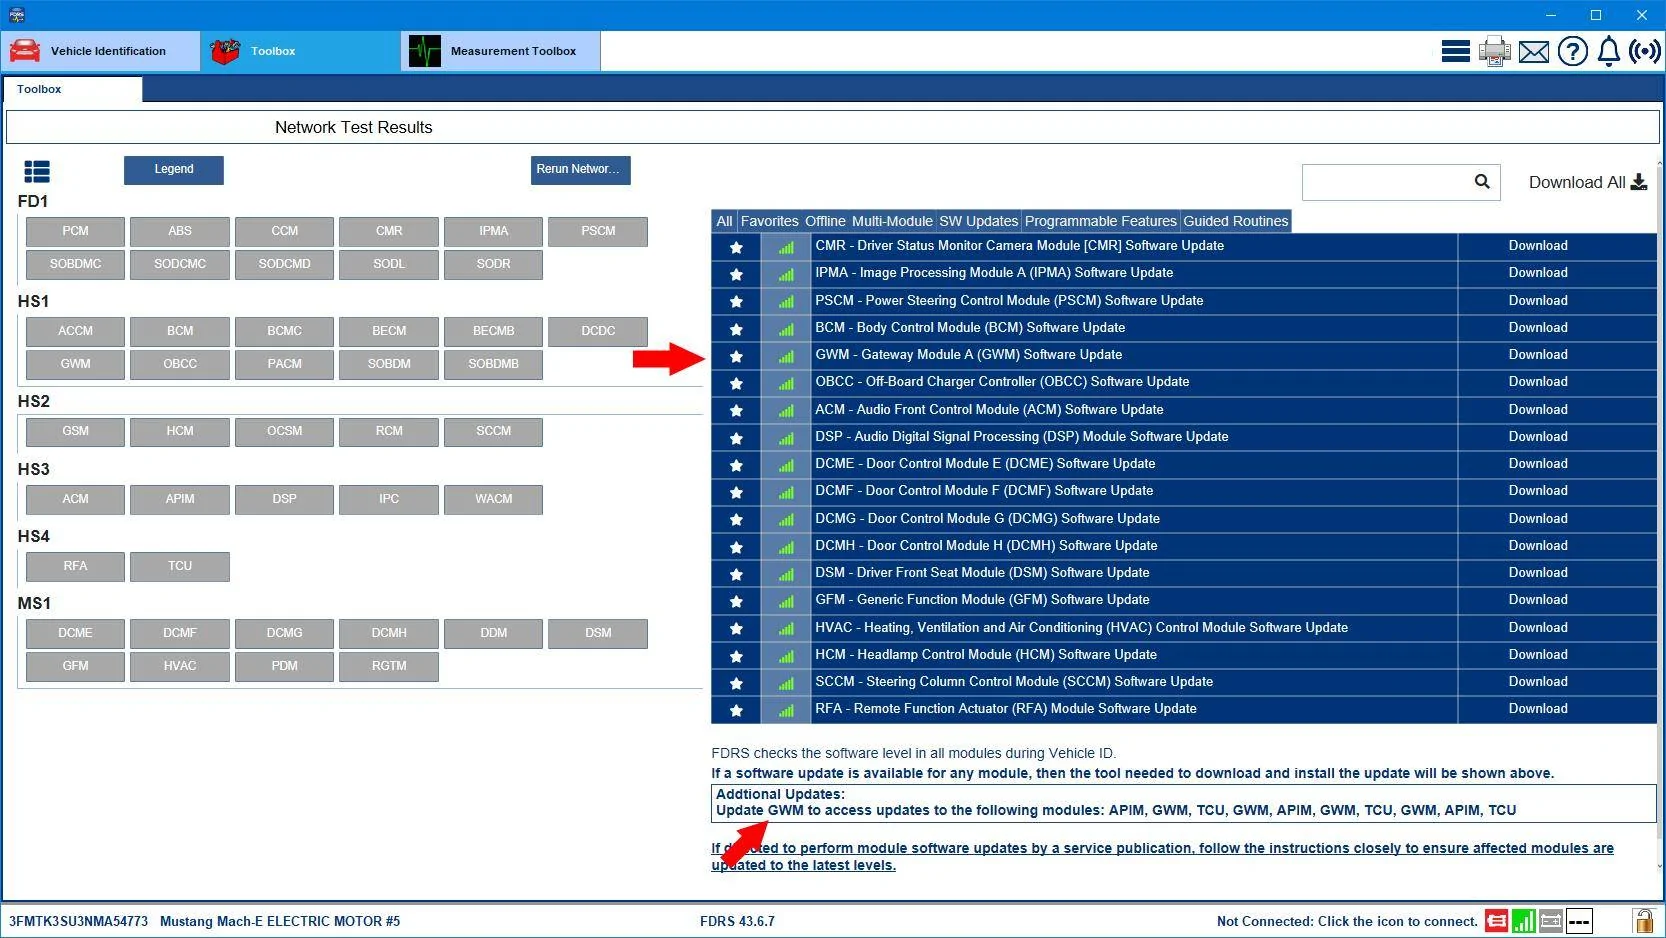The height and width of the screenshot is (938, 1666).
Task: Select the RGTM module button
Action: coord(389,667)
